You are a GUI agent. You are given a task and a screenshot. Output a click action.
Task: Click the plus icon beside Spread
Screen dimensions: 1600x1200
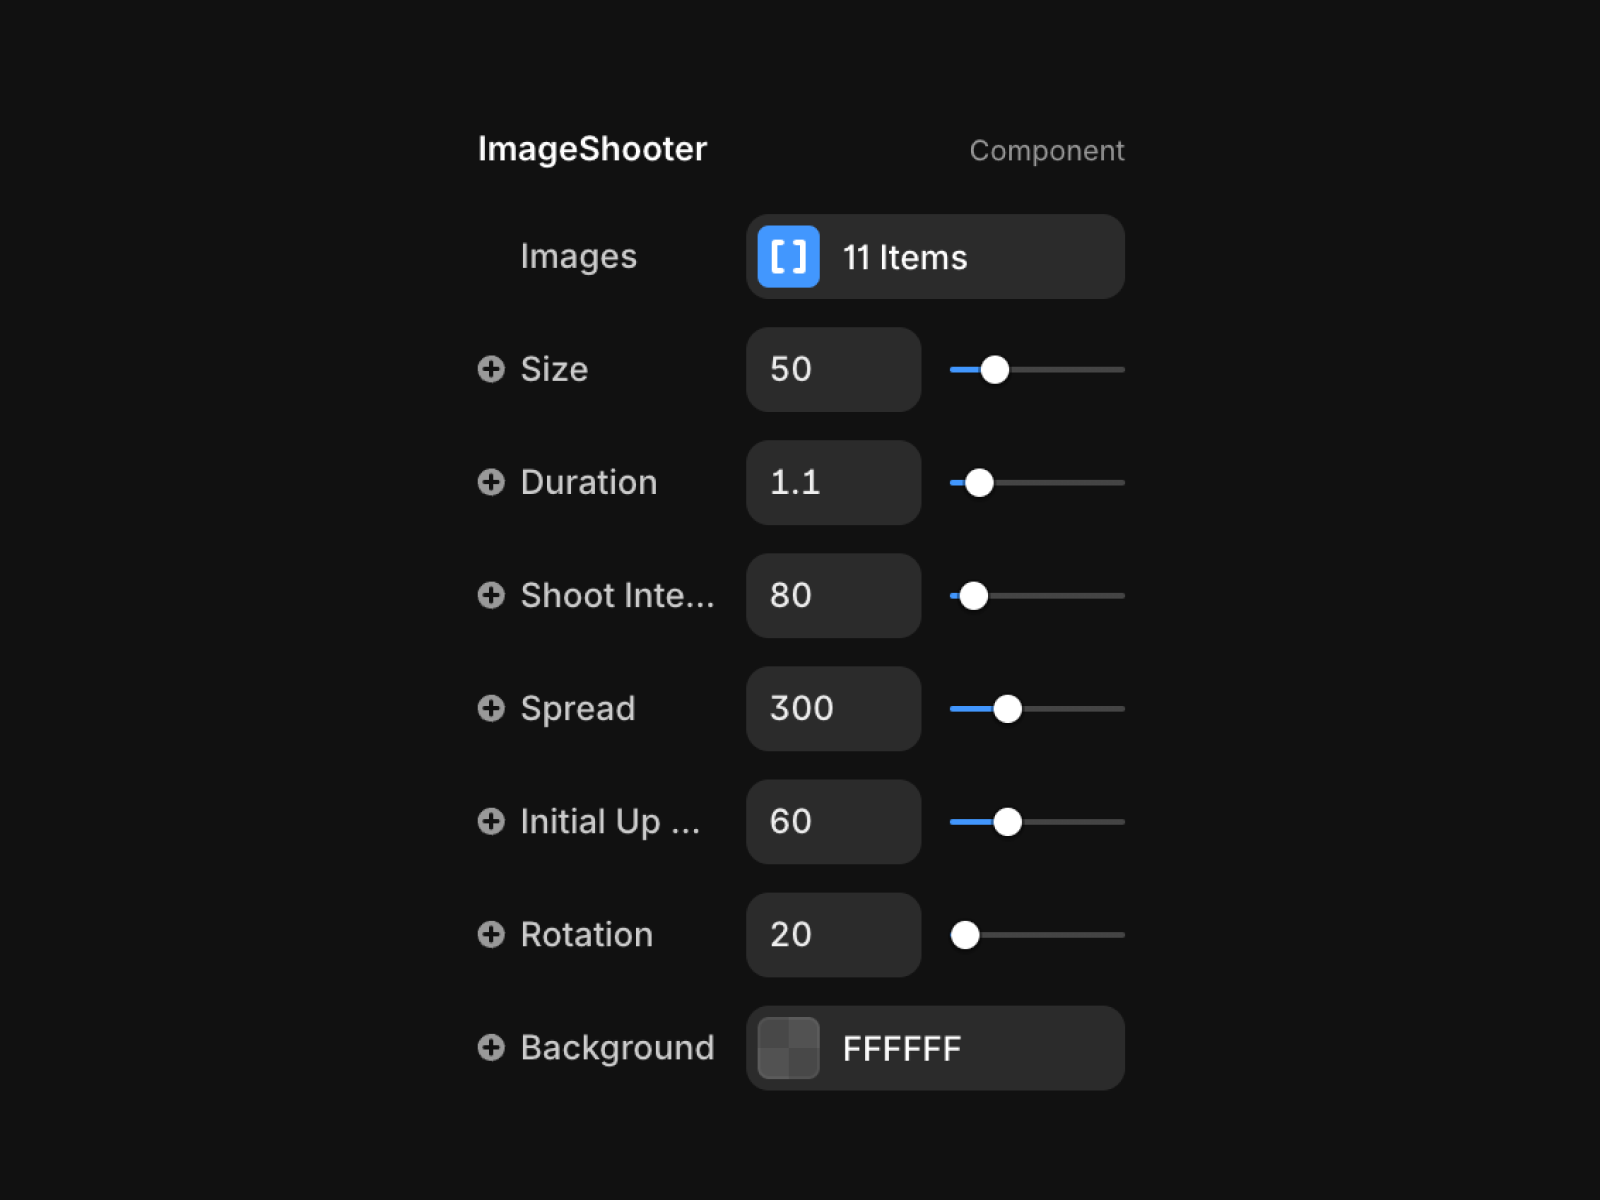(x=491, y=708)
